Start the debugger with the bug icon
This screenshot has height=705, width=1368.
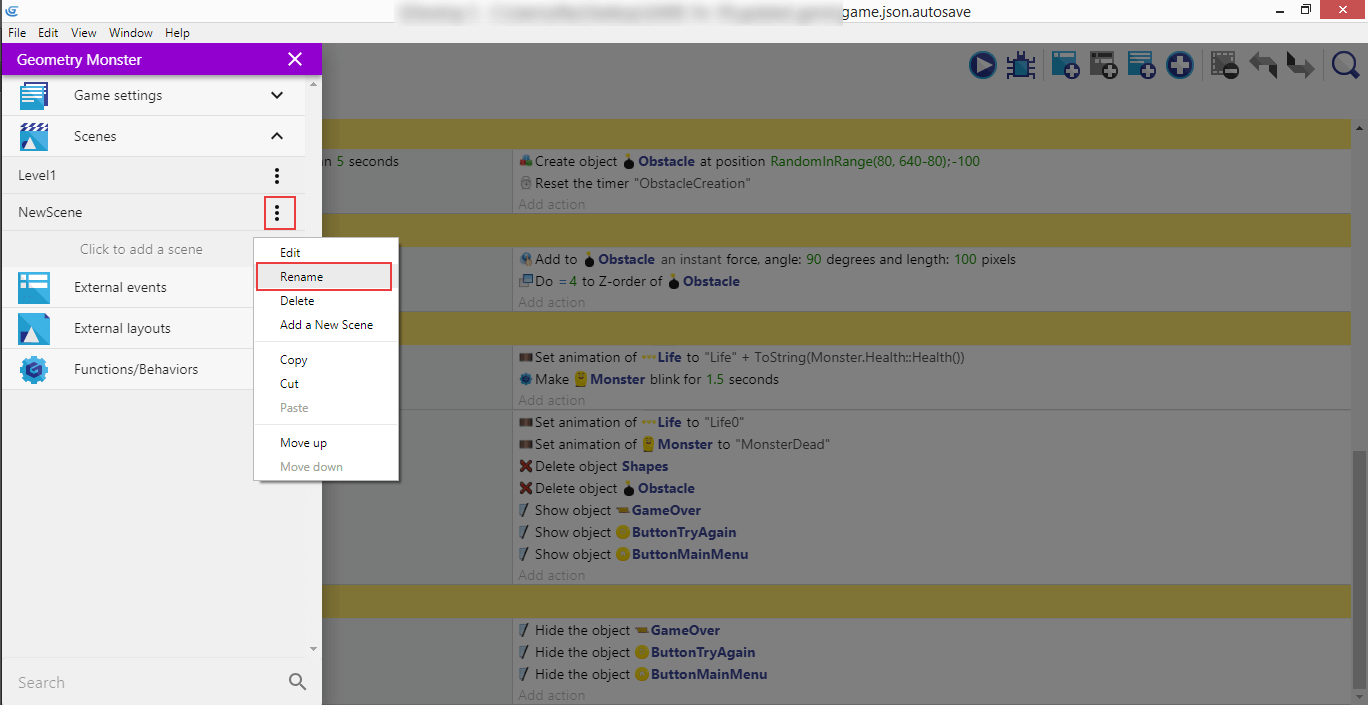click(x=1020, y=66)
